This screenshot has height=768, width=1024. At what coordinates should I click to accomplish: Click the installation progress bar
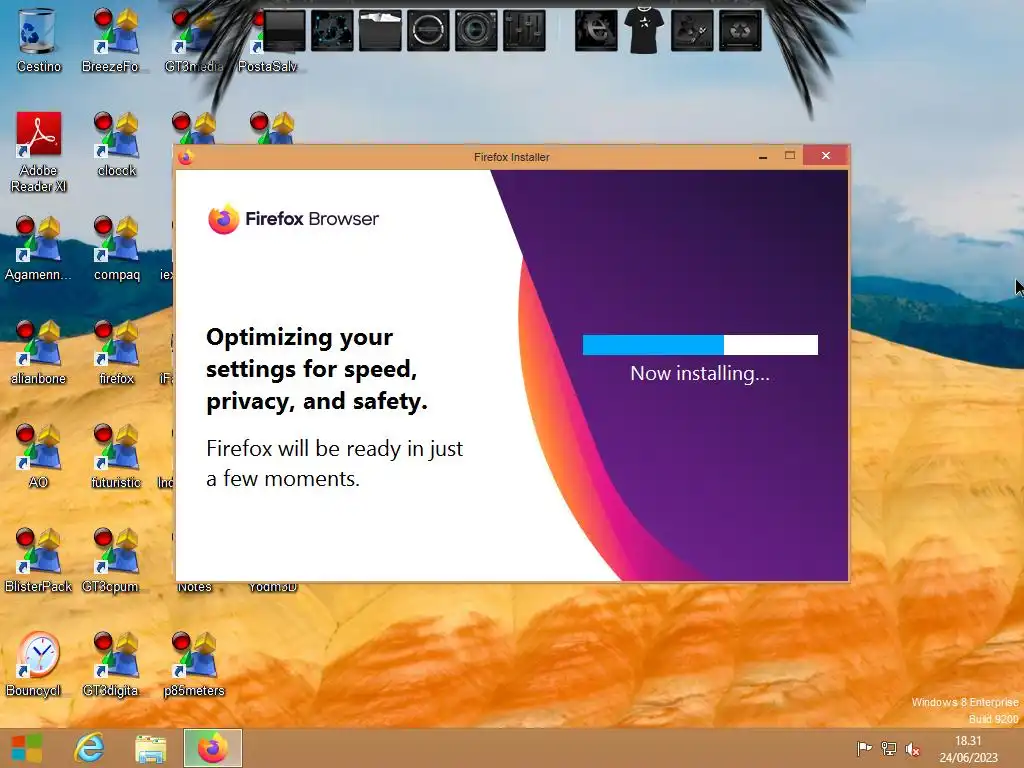coord(700,345)
